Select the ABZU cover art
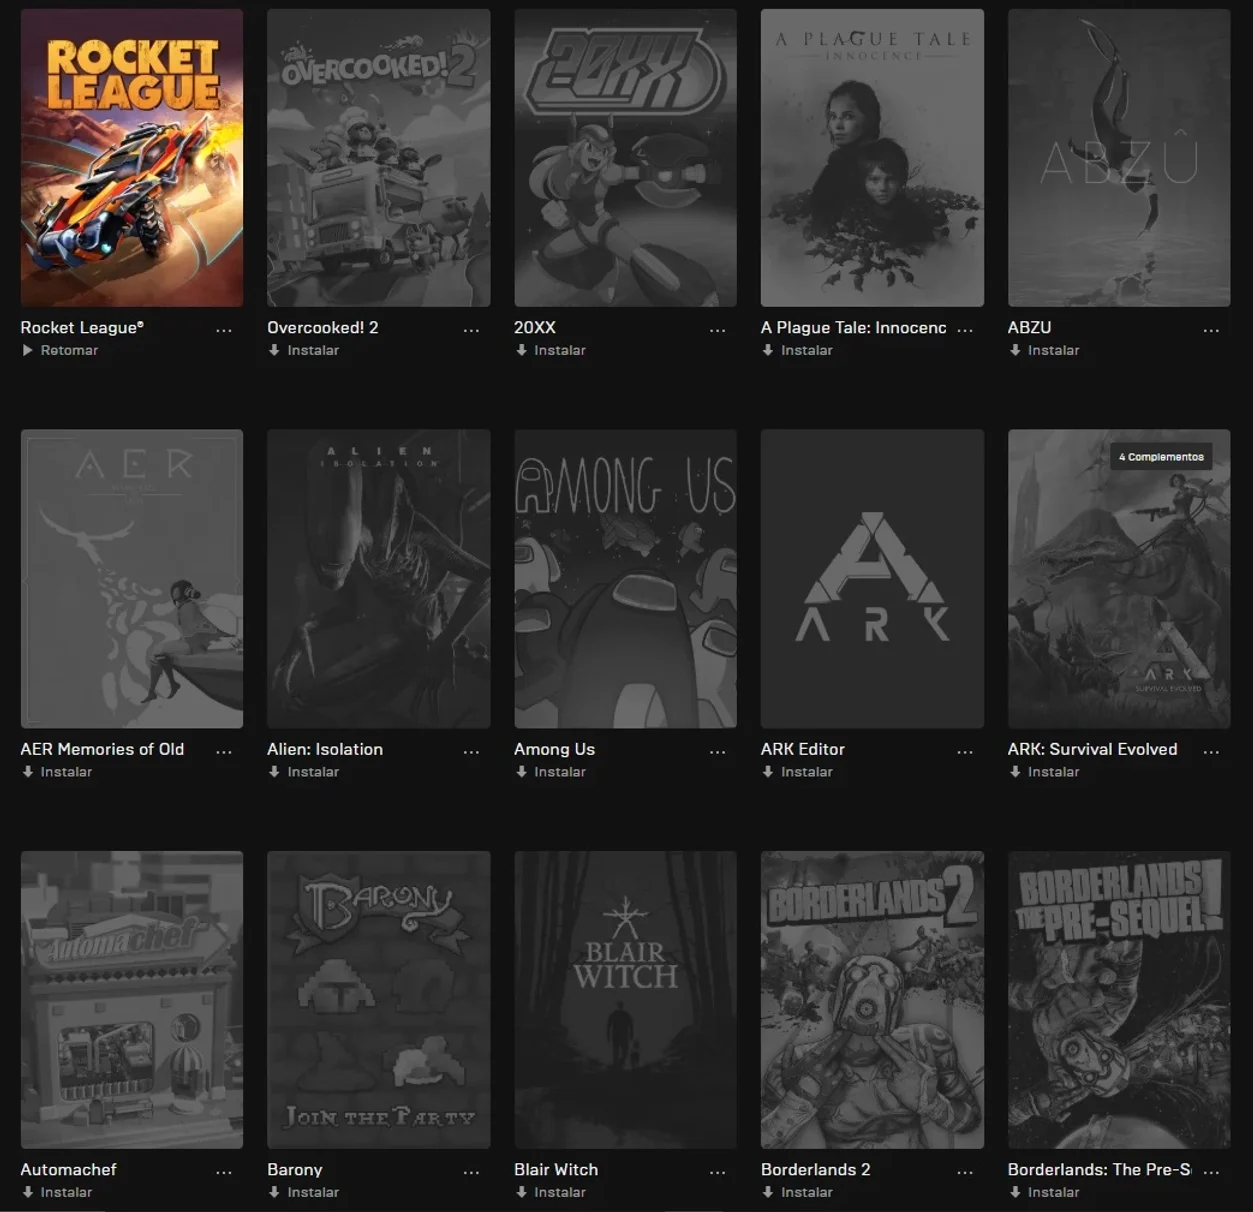This screenshot has width=1253, height=1212. tap(1119, 158)
